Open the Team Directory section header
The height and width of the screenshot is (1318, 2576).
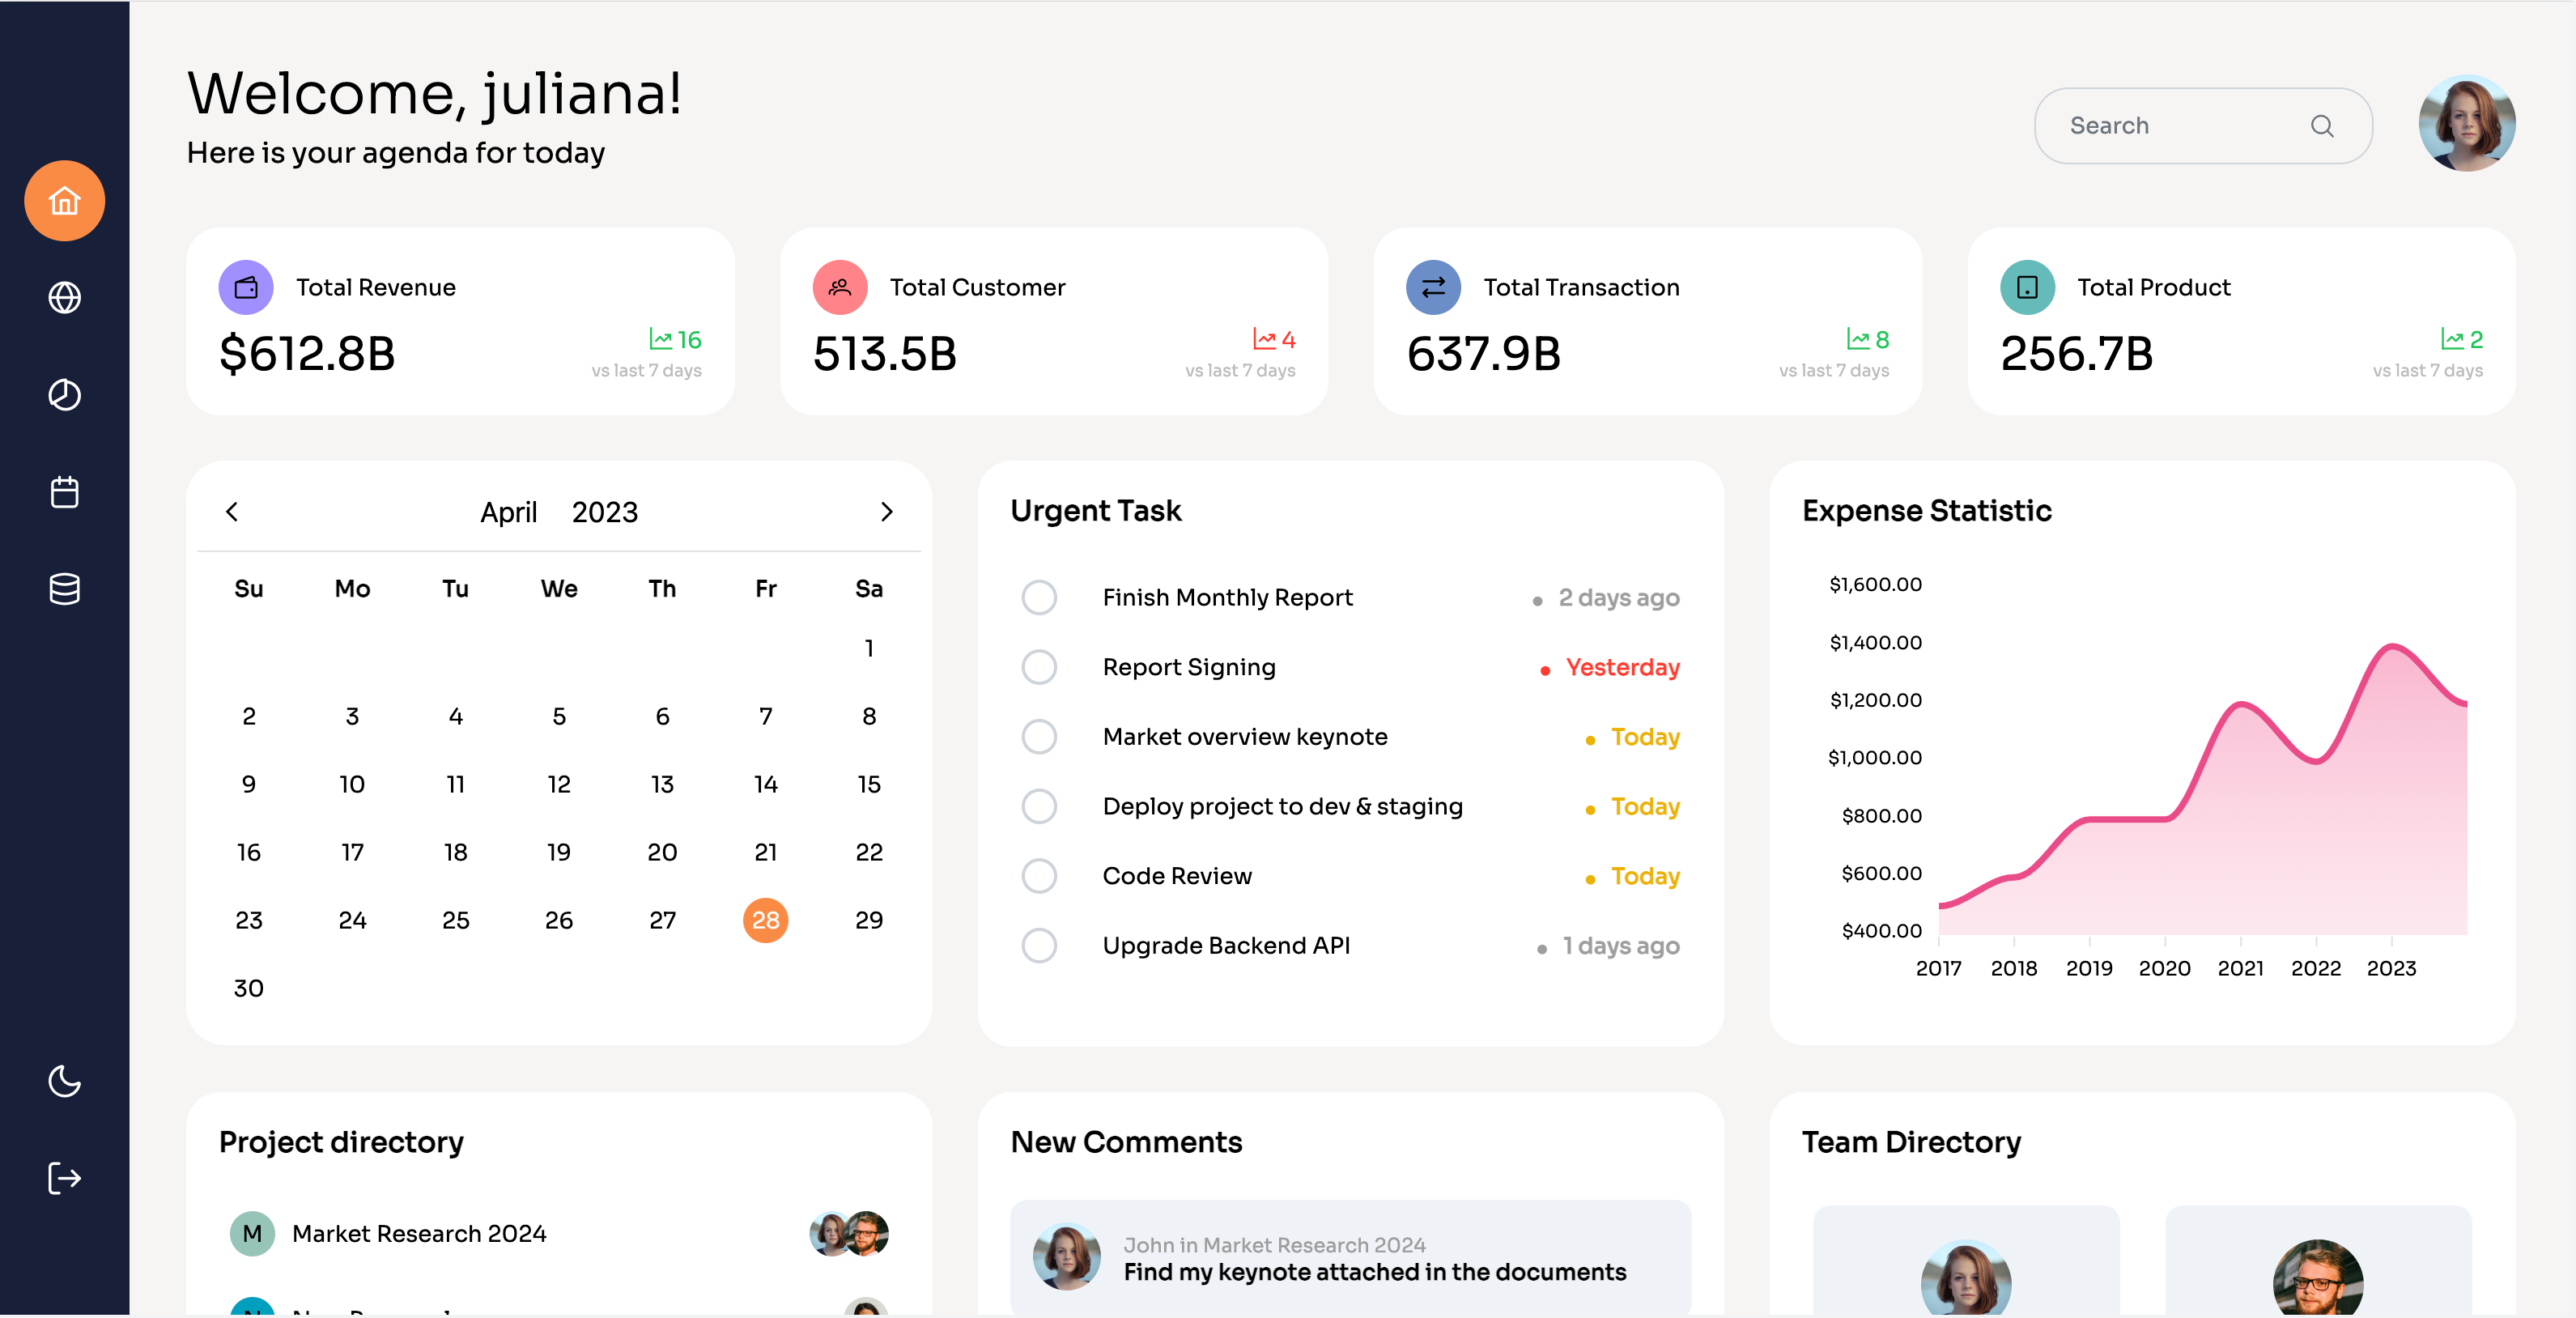point(1910,1142)
